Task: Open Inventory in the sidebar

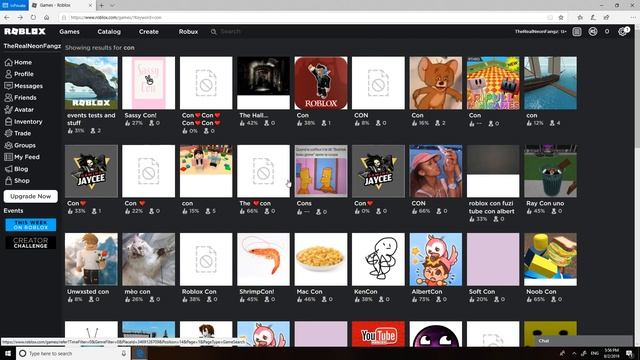Action: pyautogui.click(x=23, y=121)
